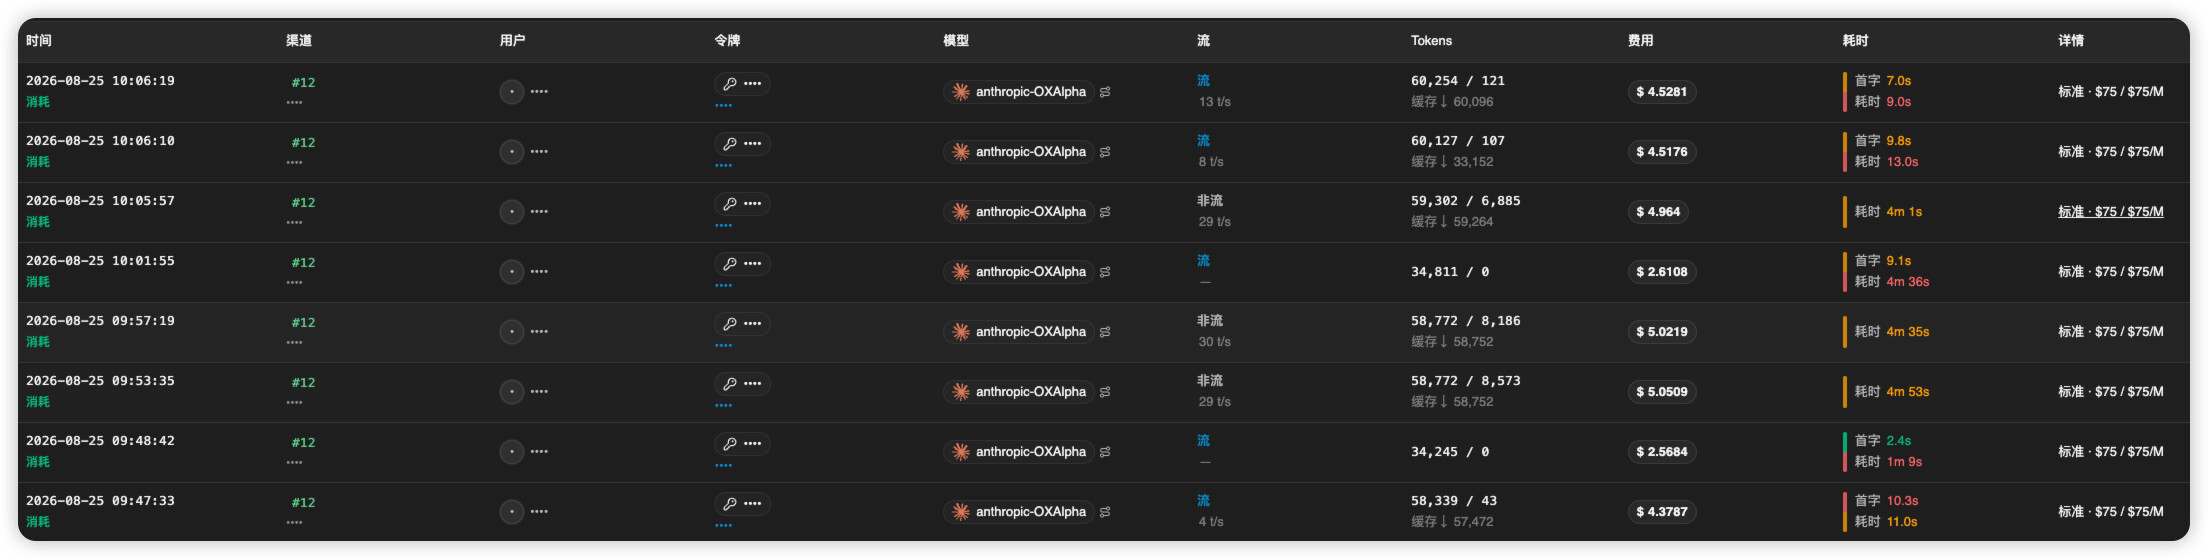Image resolution: width=2208 pixels, height=559 pixels.
Task: Click channel #12 in the 10:06:19 row
Action: (303, 83)
